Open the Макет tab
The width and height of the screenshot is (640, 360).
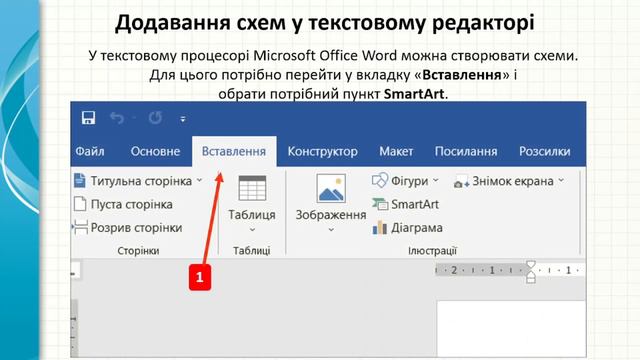tap(396, 151)
